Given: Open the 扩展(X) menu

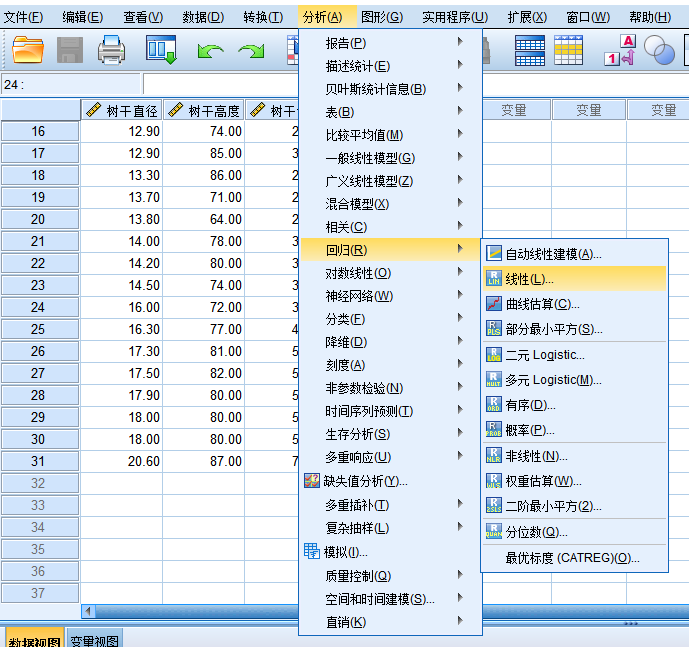Looking at the screenshot, I should (x=527, y=17).
